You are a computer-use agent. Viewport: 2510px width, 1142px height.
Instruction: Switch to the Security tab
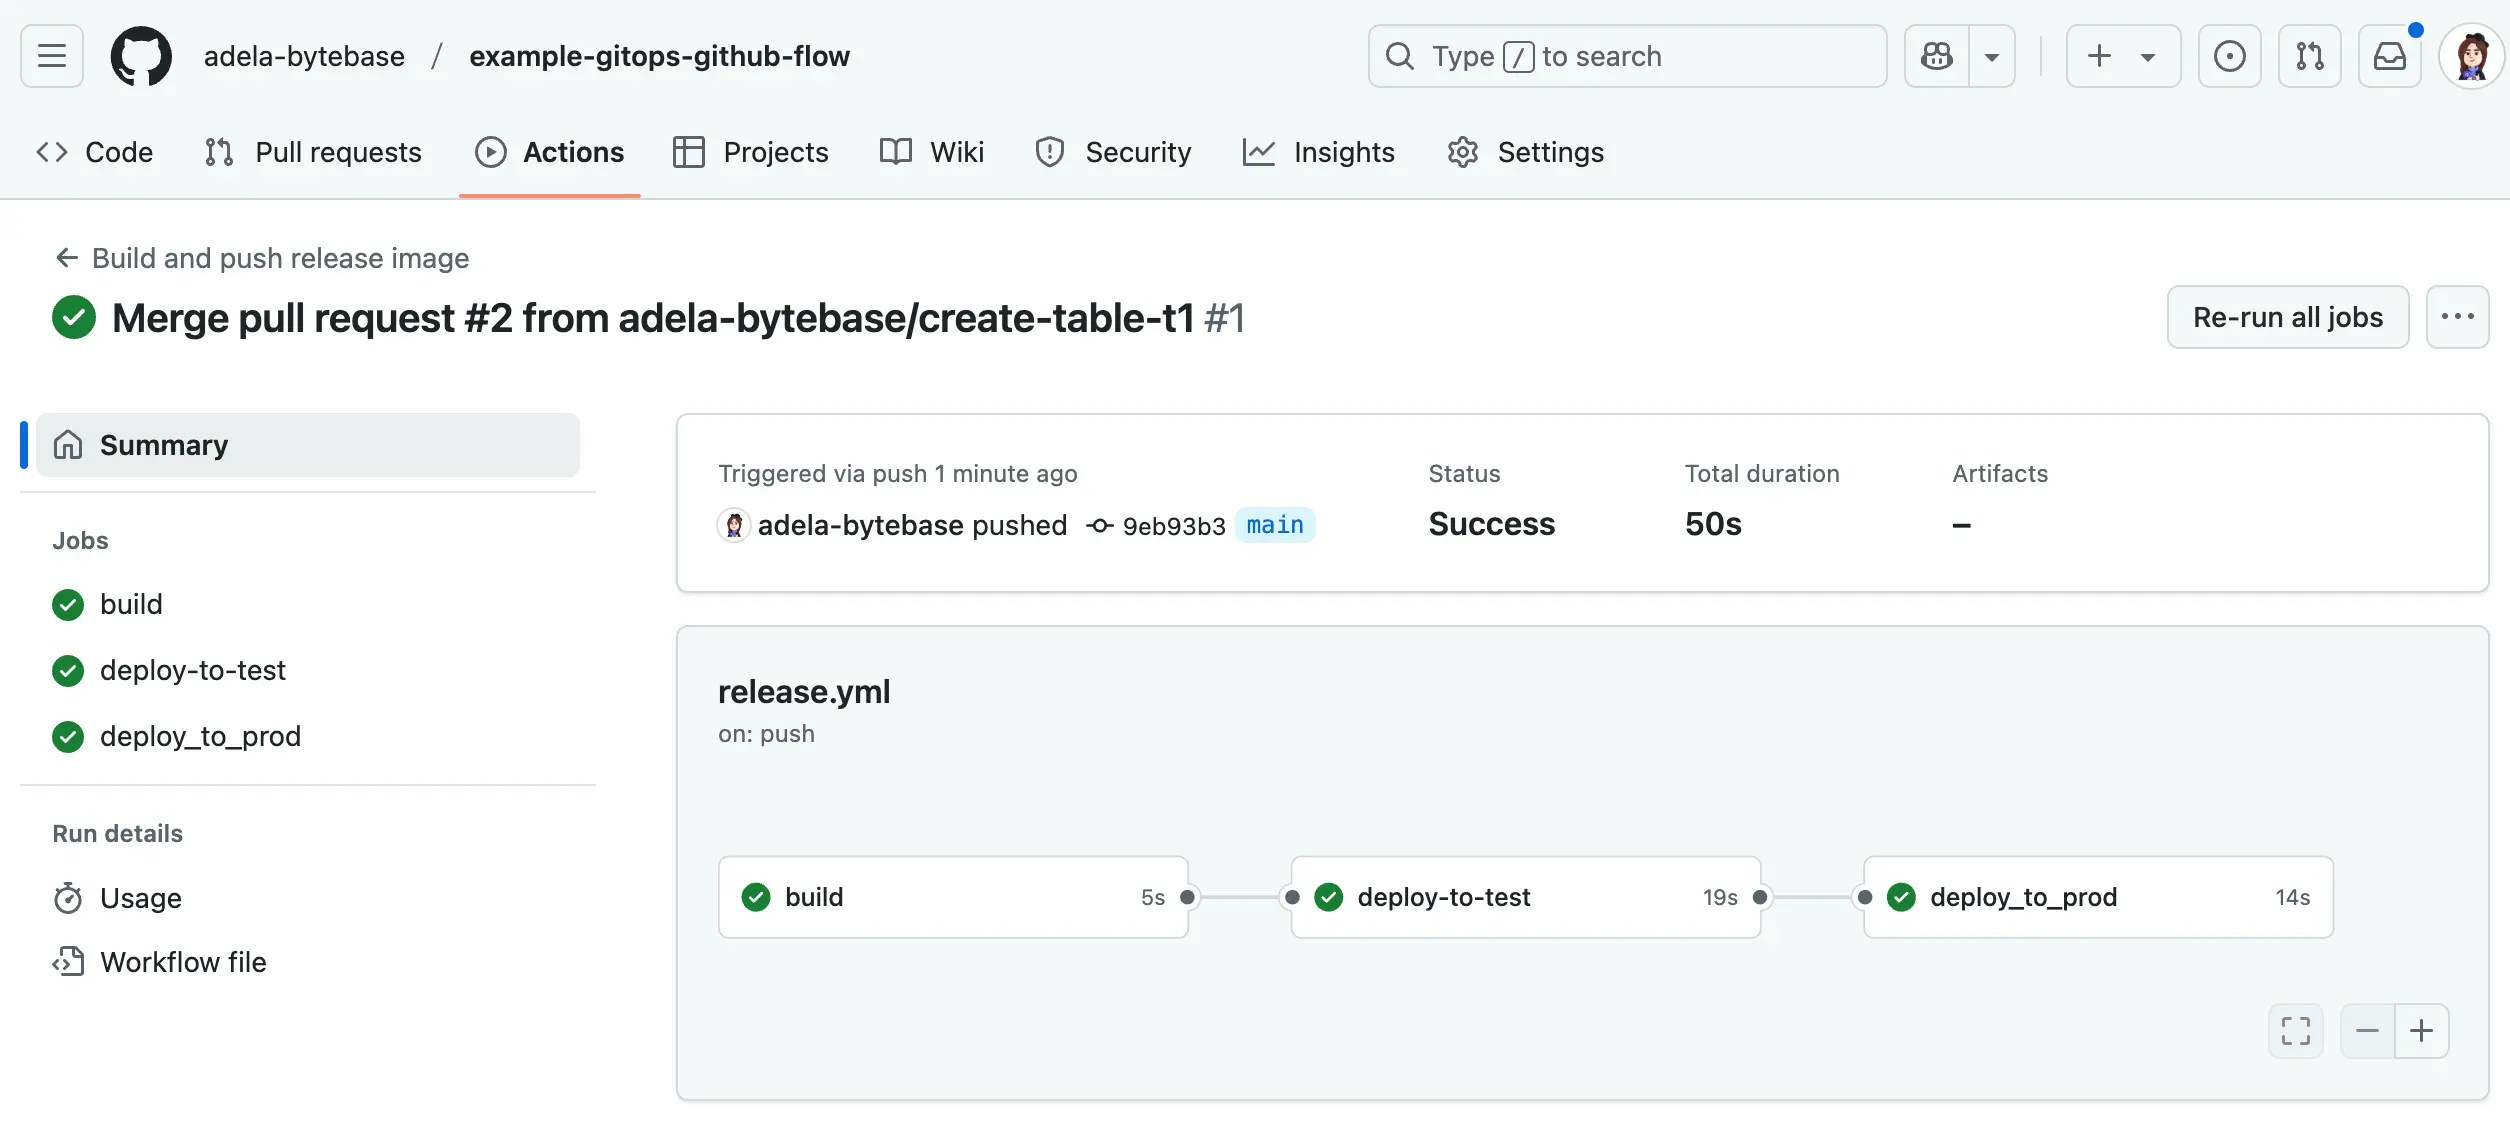pyautogui.click(x=1138, y=151)
